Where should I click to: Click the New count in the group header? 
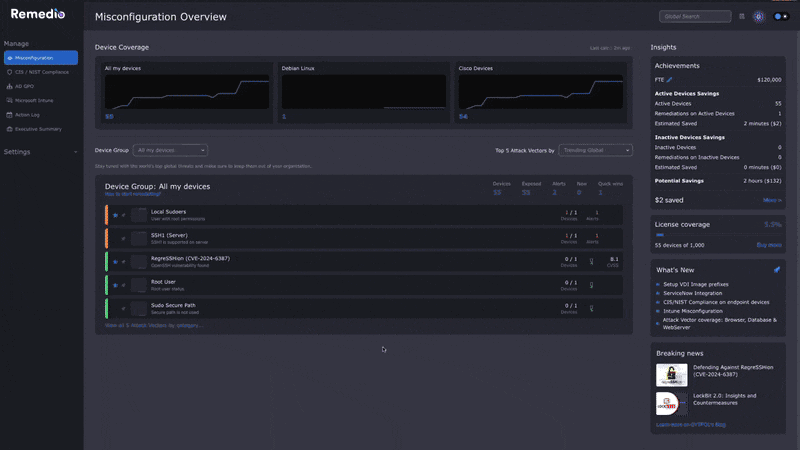pos(579,192)
